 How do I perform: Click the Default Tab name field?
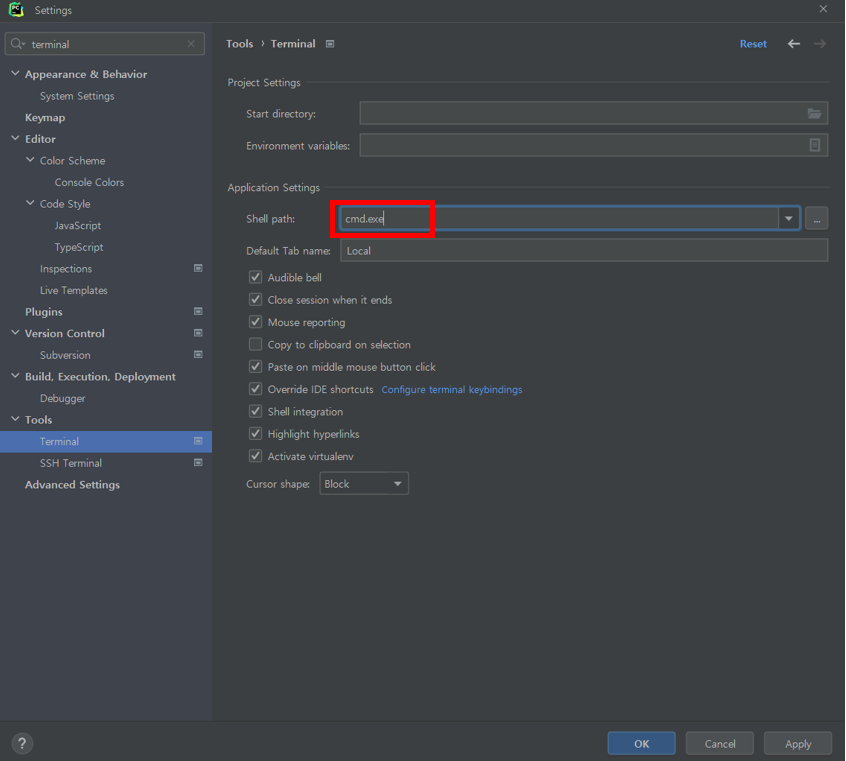(584, 250)
